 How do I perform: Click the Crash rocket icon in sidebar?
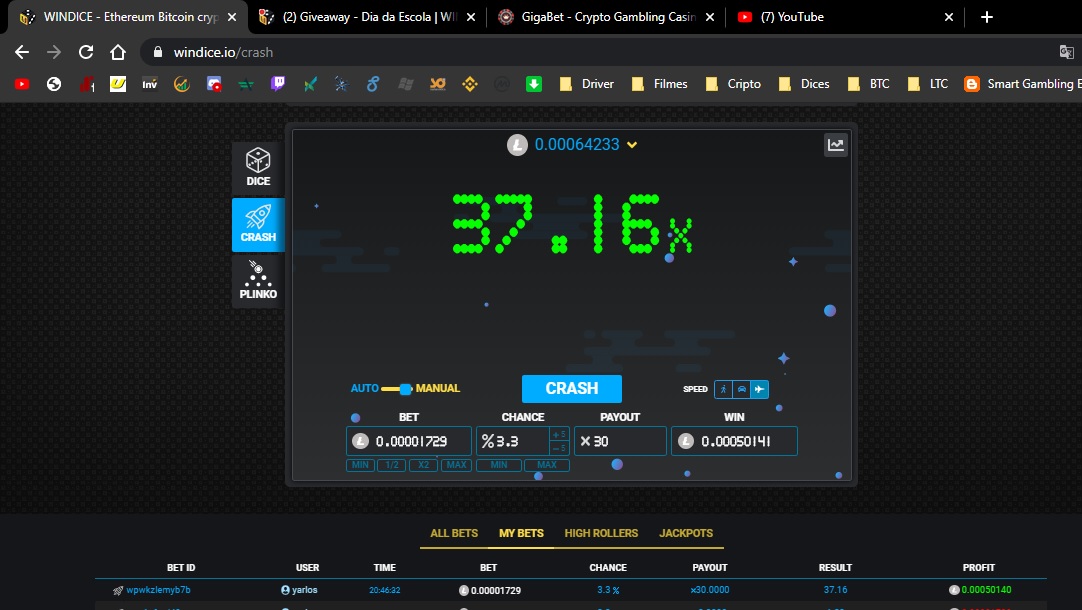(258, 224)
